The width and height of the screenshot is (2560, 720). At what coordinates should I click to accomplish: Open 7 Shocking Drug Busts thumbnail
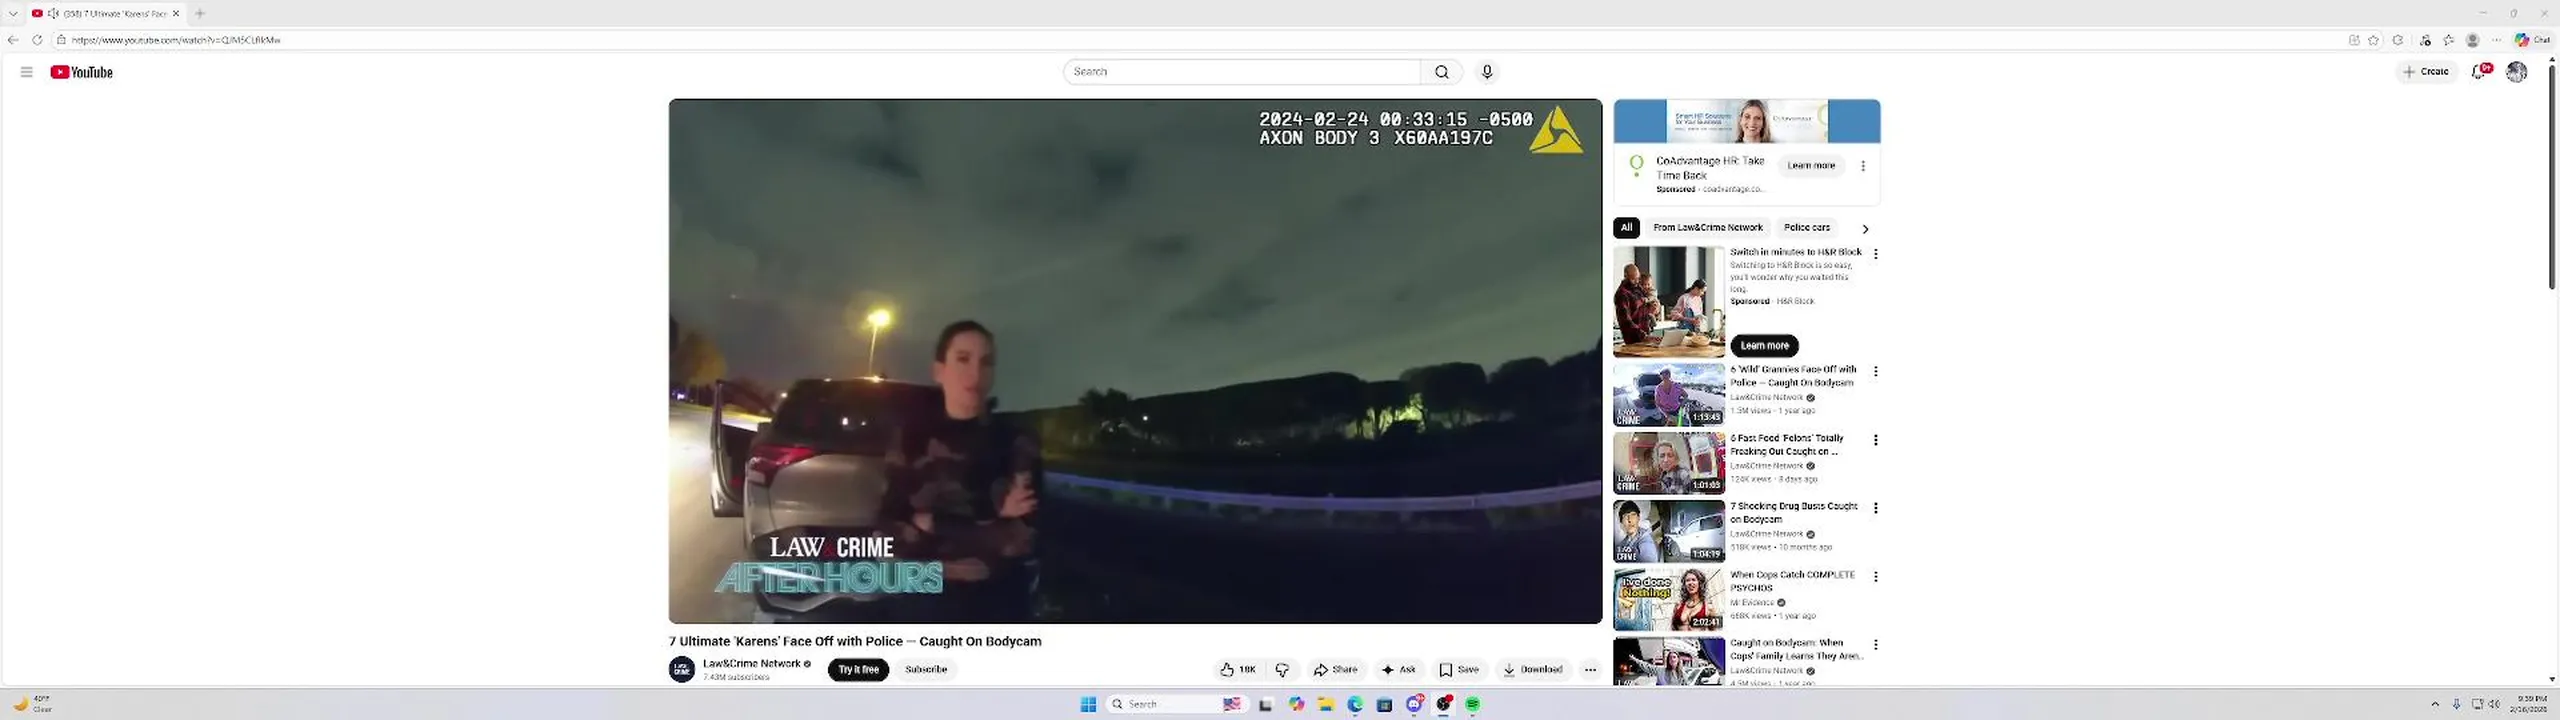point(1669,531)
